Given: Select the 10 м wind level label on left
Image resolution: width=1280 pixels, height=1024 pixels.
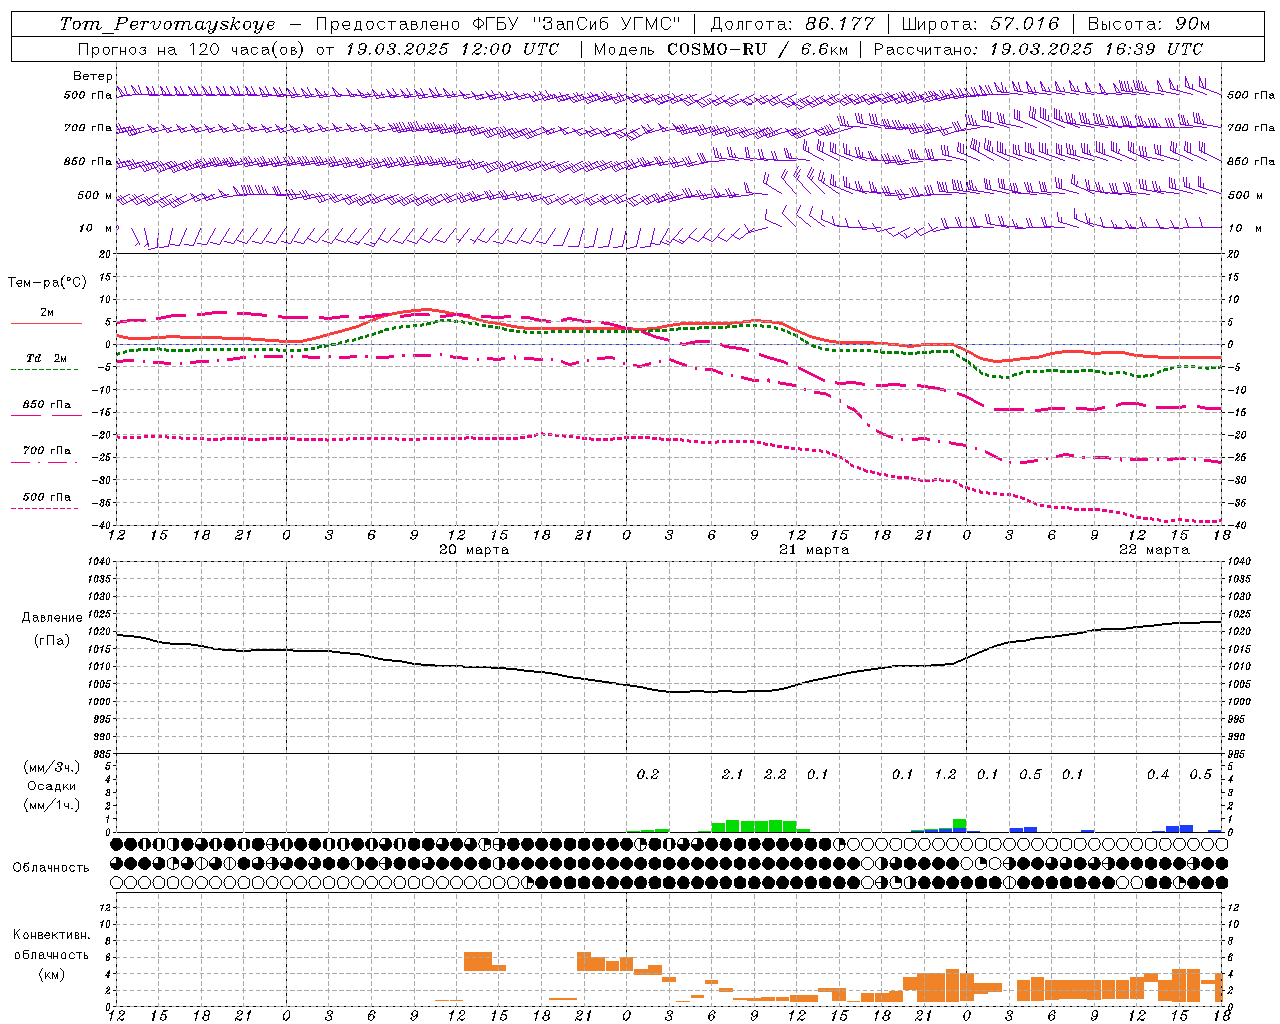Looking at the screenshot, I should point(96,228).
